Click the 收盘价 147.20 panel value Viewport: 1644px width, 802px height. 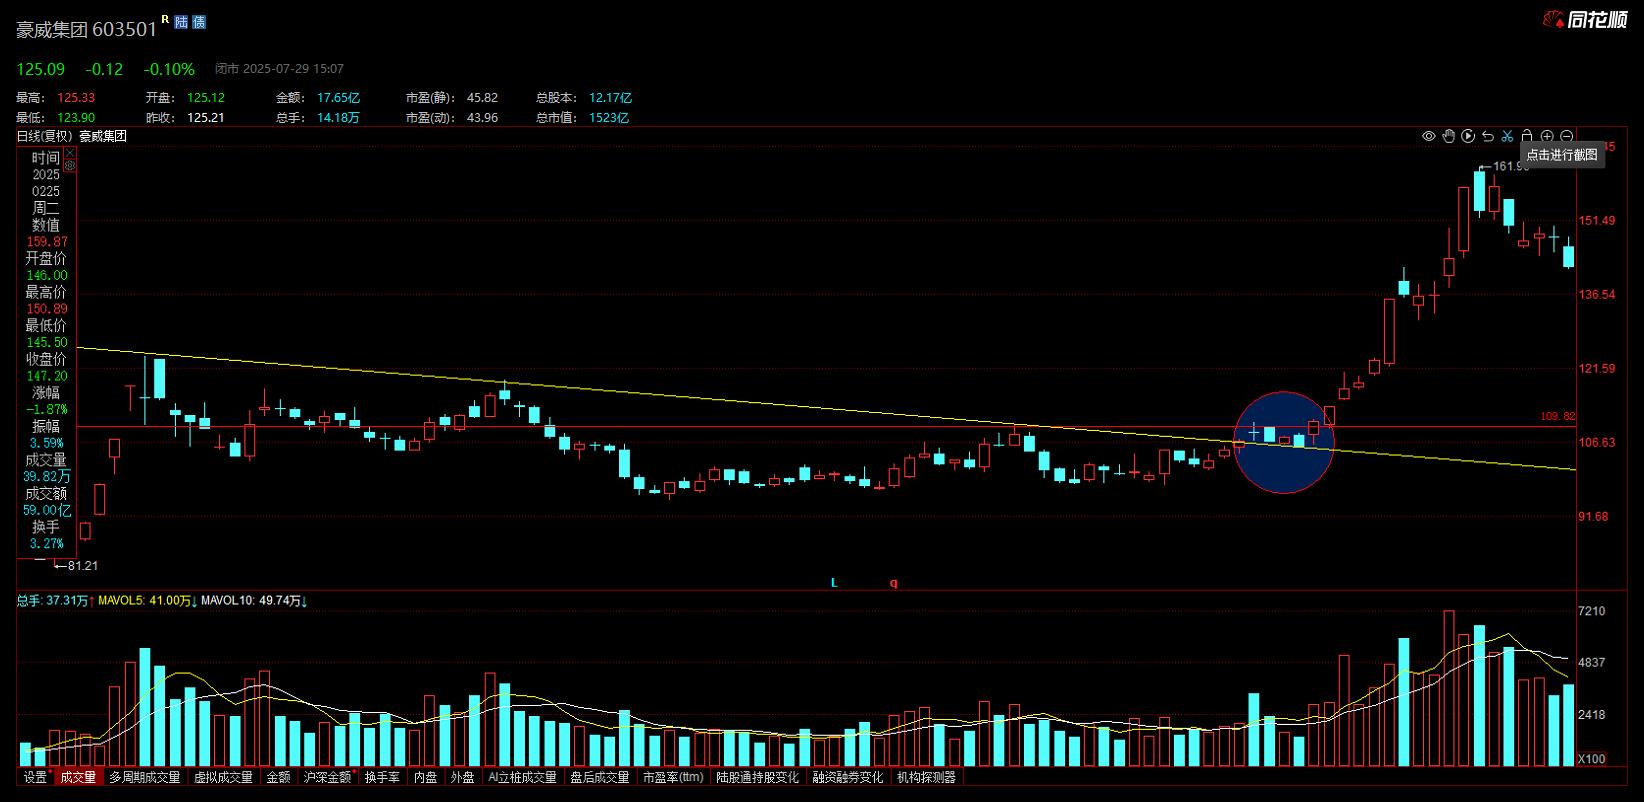click(47, 376)
